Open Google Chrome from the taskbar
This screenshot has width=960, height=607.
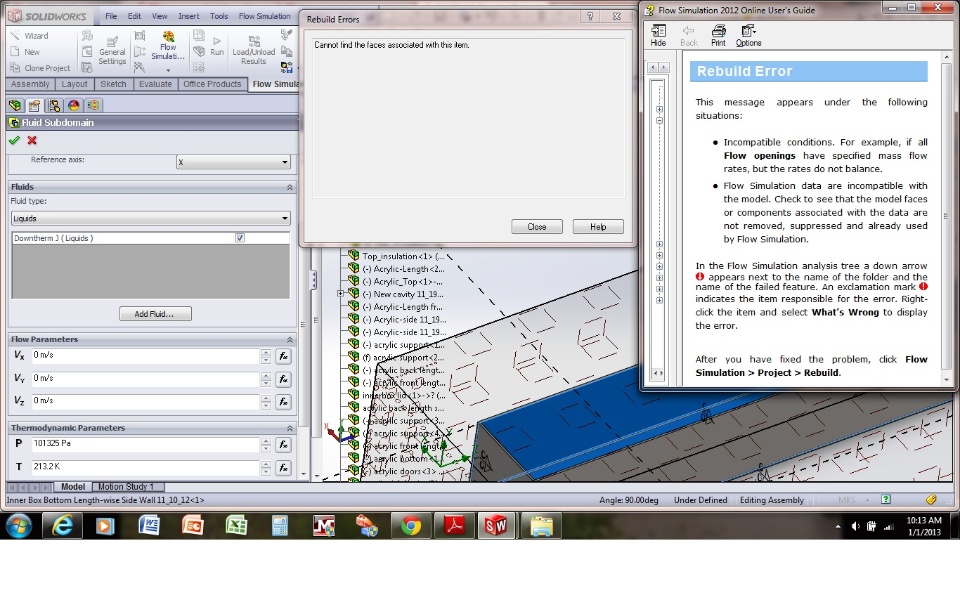coord(411,526)
